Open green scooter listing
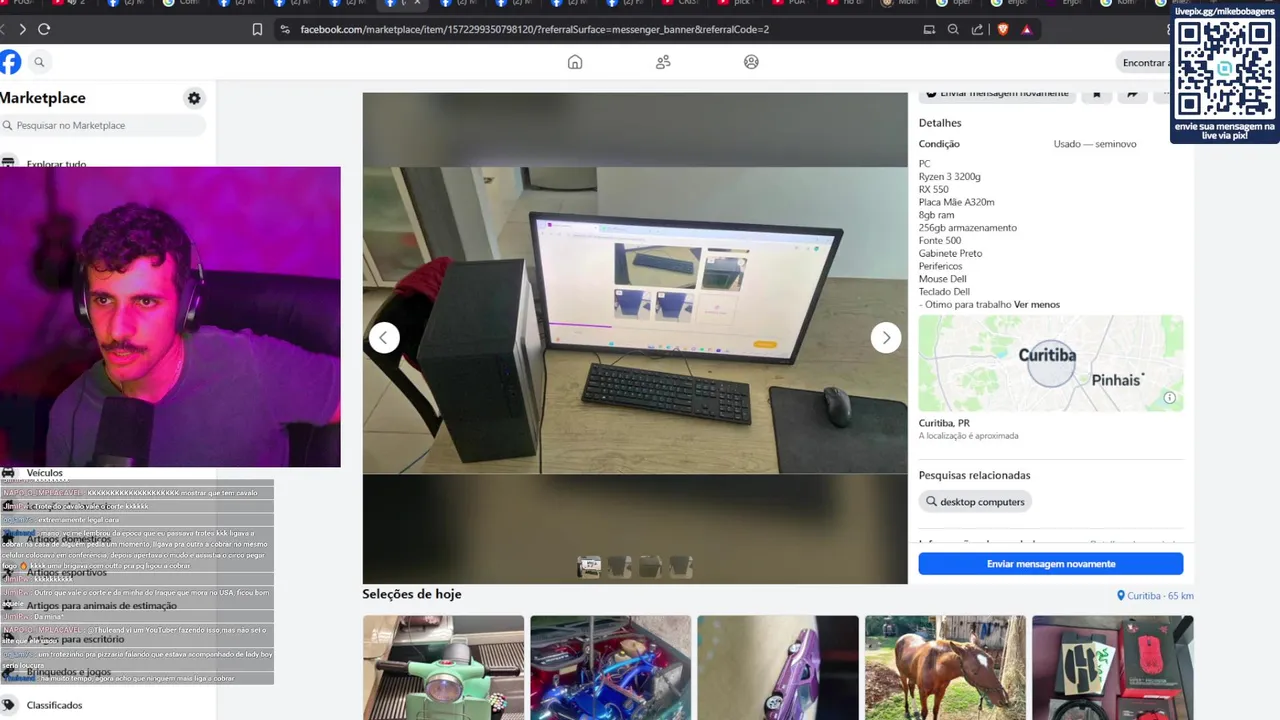Viewport: 1280px width, 720px height. click(x=443, y=667)
